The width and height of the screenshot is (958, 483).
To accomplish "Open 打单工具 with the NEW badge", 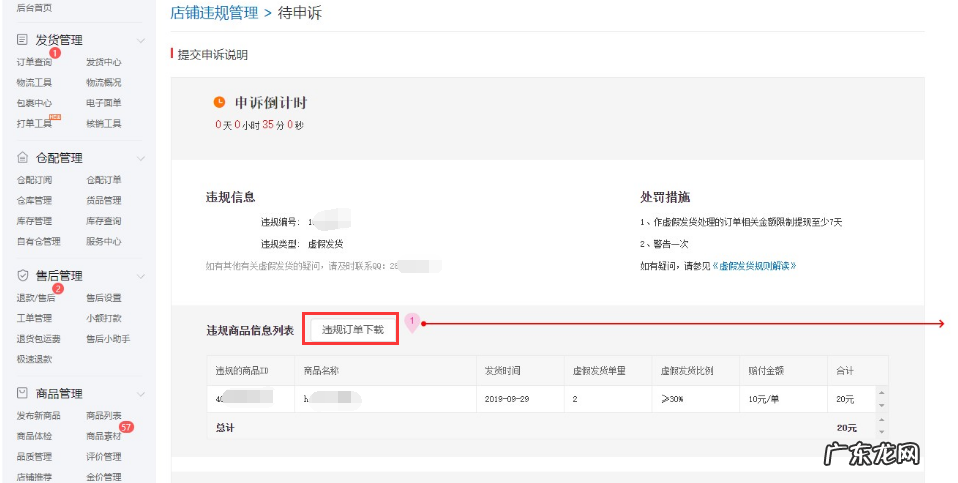I will tap(34, 123).
